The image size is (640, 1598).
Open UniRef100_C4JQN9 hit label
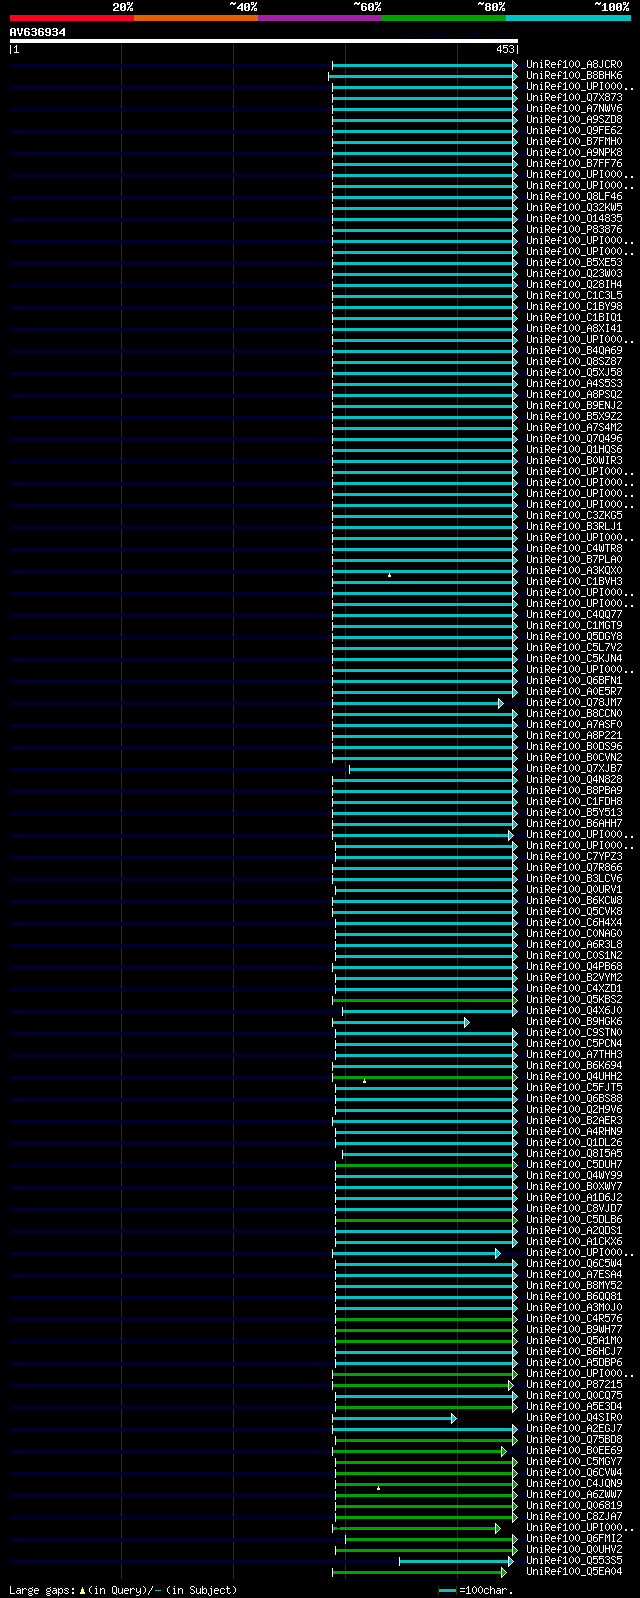click(x=574, y=1484)
